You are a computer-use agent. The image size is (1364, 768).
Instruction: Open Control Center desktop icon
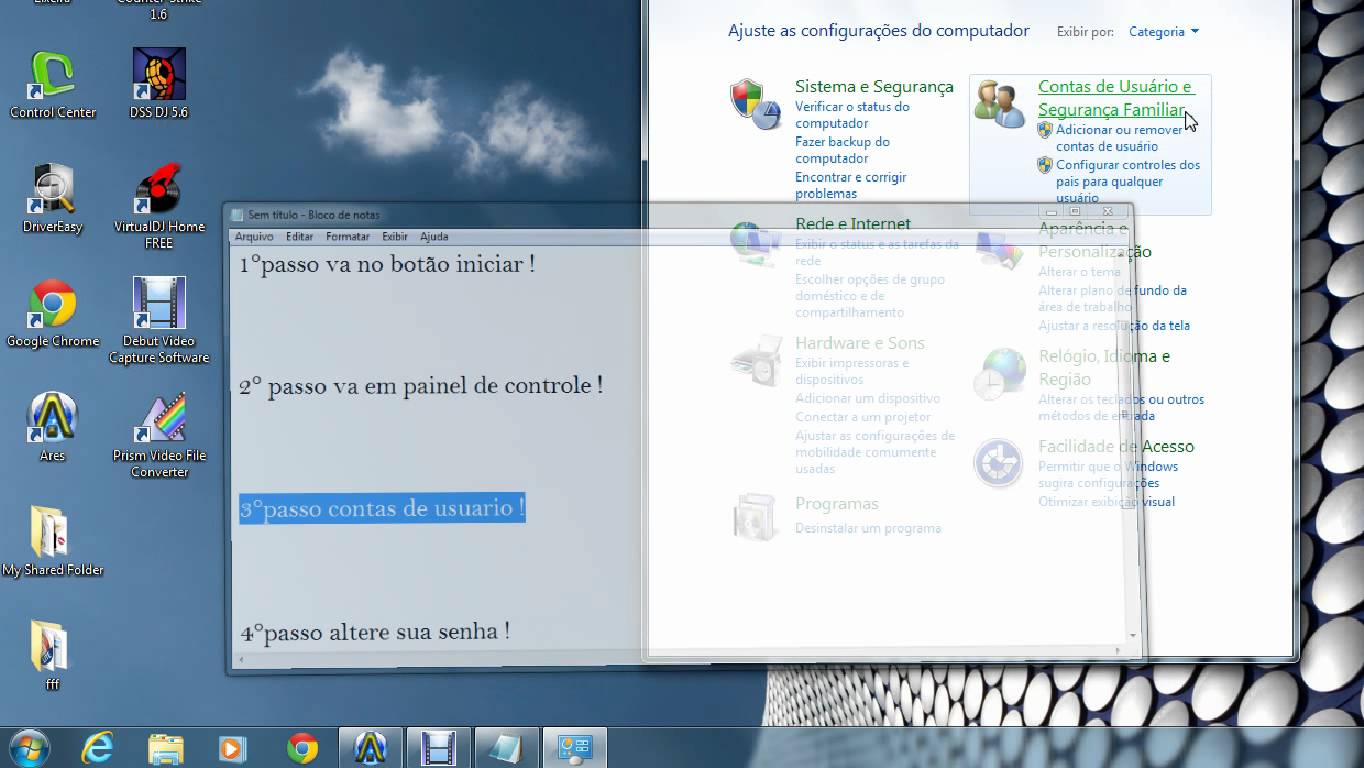[53, 84]
